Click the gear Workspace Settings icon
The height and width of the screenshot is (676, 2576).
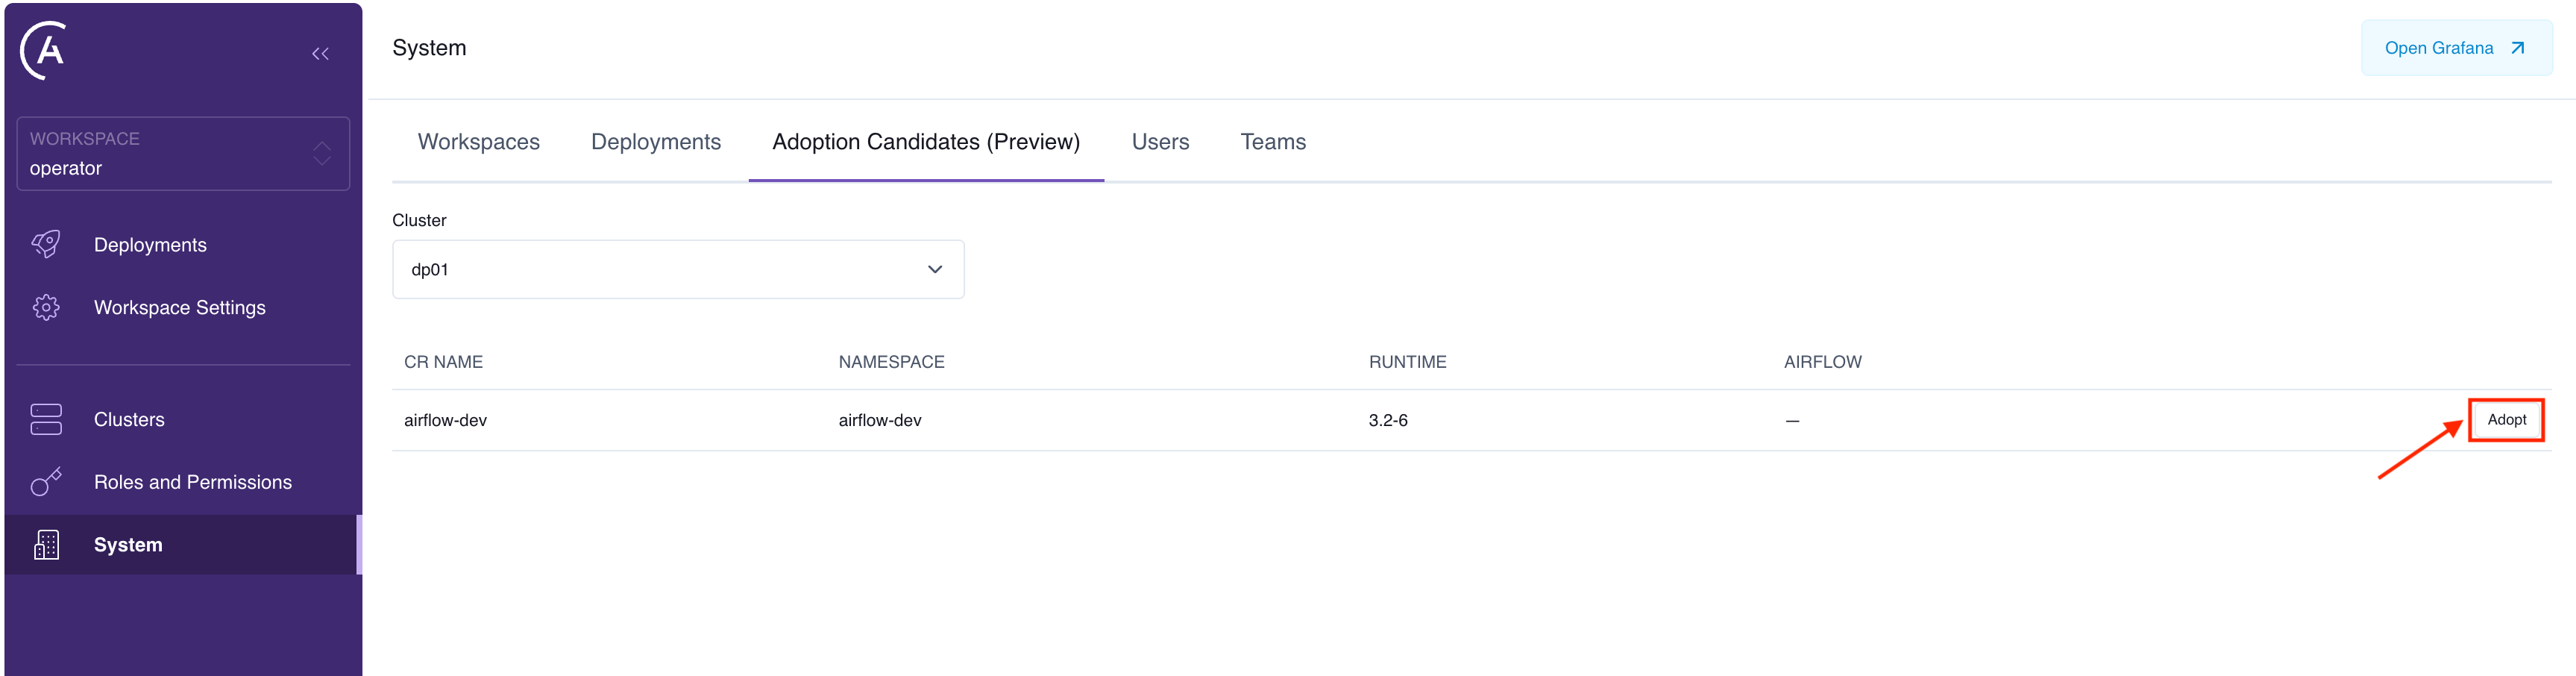[46, 307]
